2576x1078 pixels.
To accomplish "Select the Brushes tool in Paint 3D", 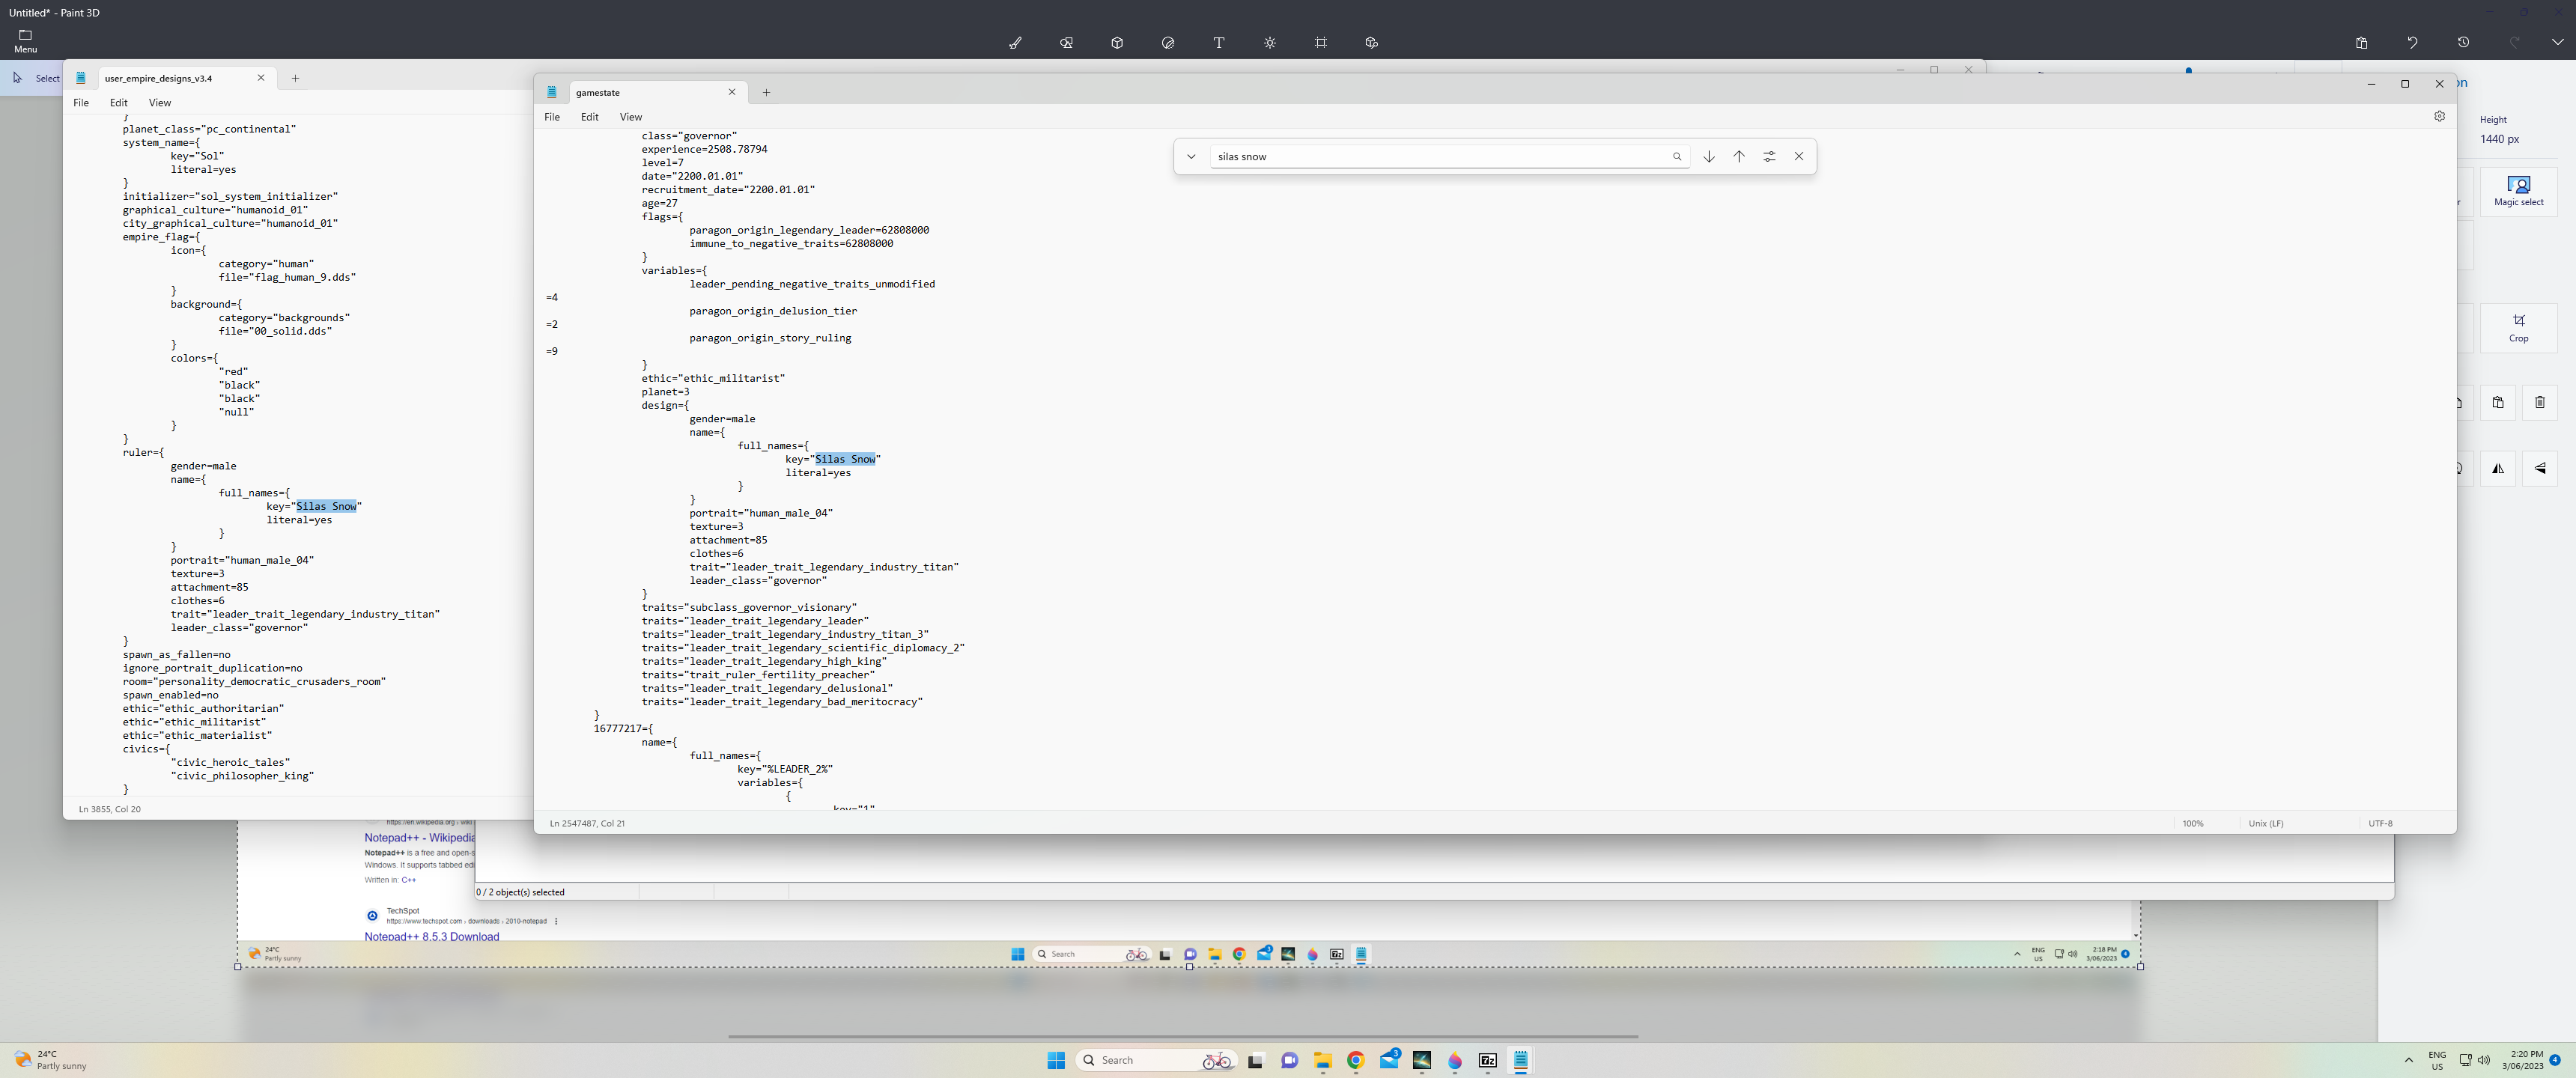I will (x=1015, y=43).
